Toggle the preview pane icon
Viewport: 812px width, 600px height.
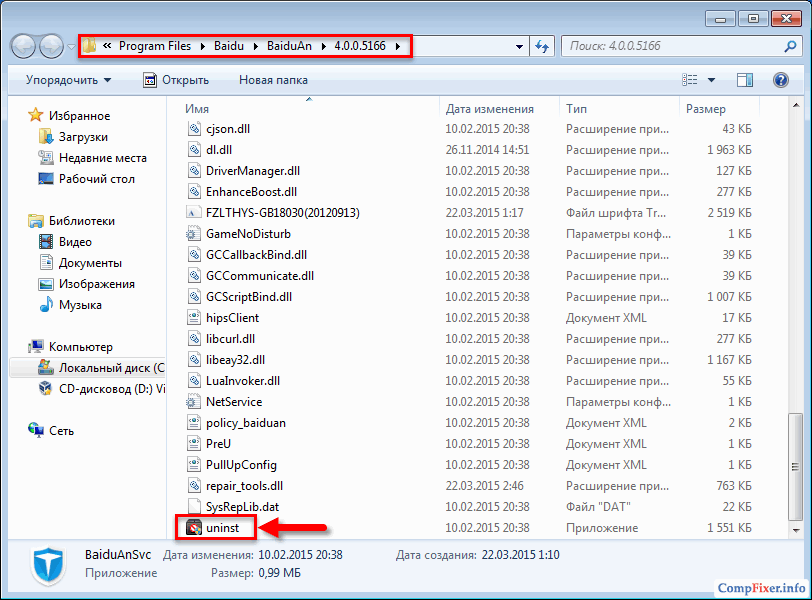[x=745, y=80]
